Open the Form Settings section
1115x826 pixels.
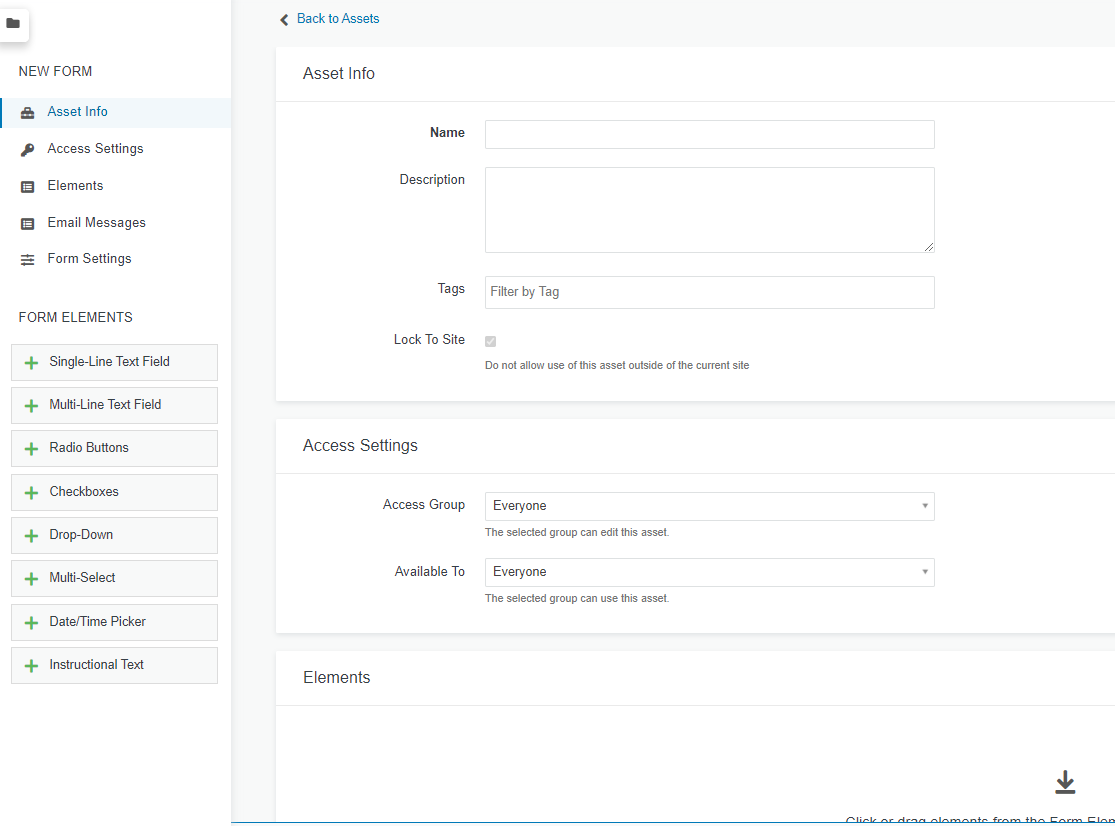tap(89, 259)
